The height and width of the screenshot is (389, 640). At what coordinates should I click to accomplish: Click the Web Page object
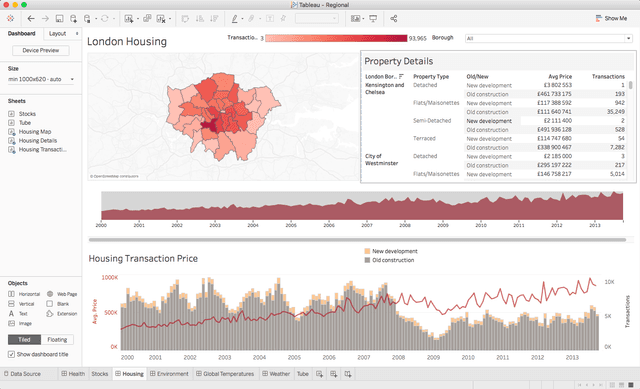click(x=62, y=294)
